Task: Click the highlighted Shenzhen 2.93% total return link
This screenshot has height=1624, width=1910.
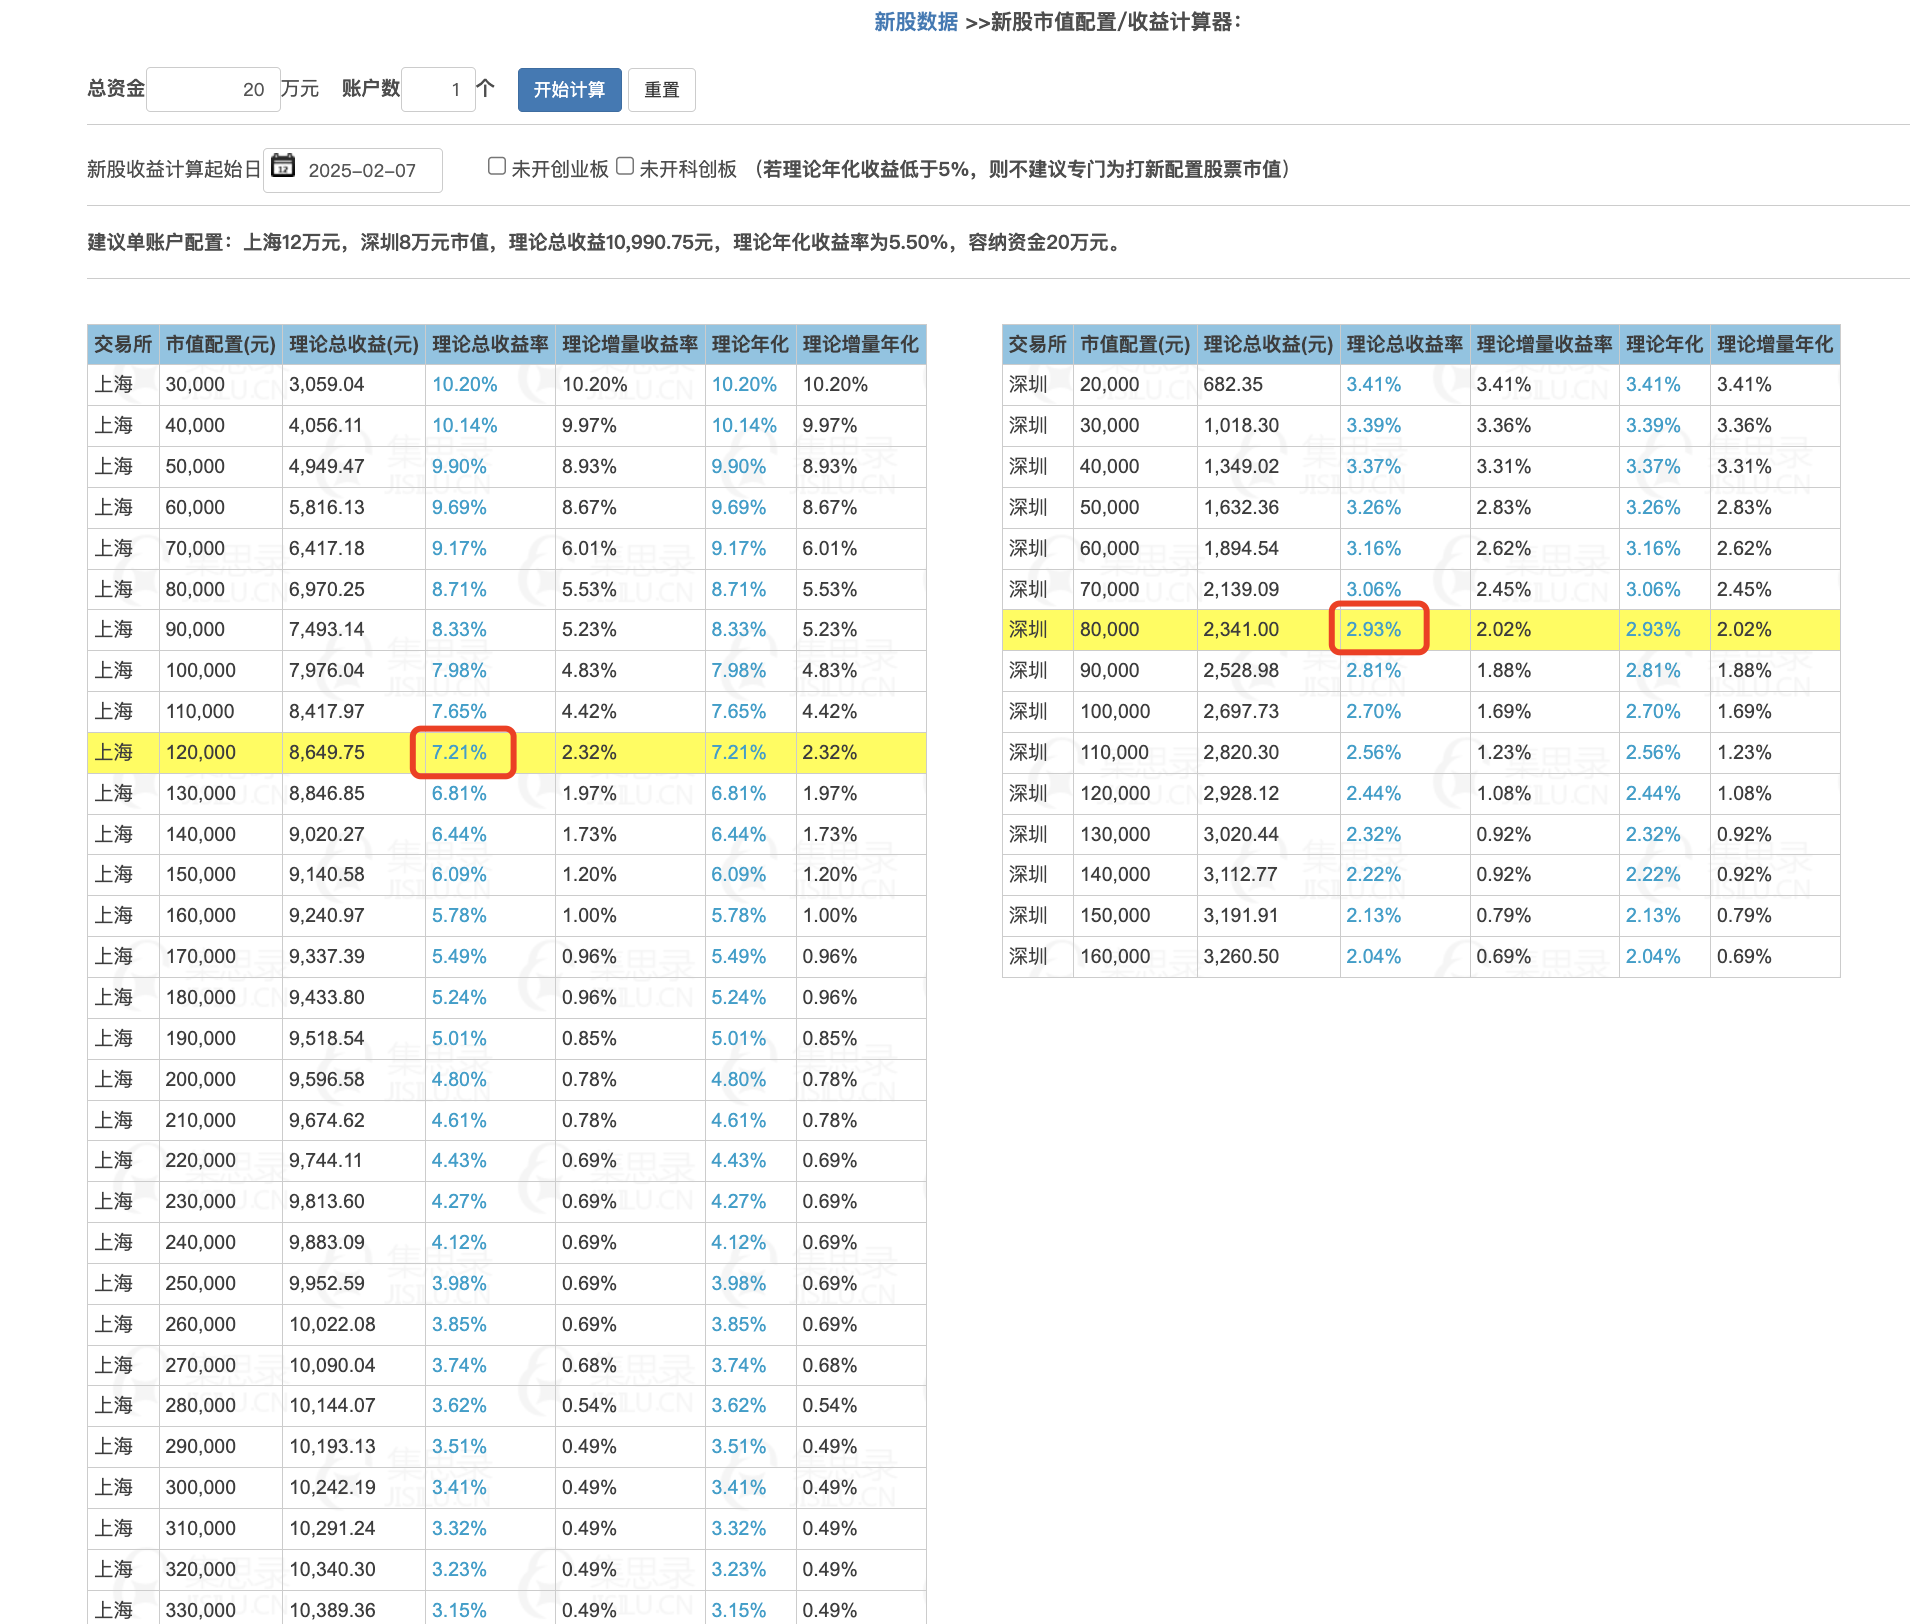Action: click(x=1373, y=630)
